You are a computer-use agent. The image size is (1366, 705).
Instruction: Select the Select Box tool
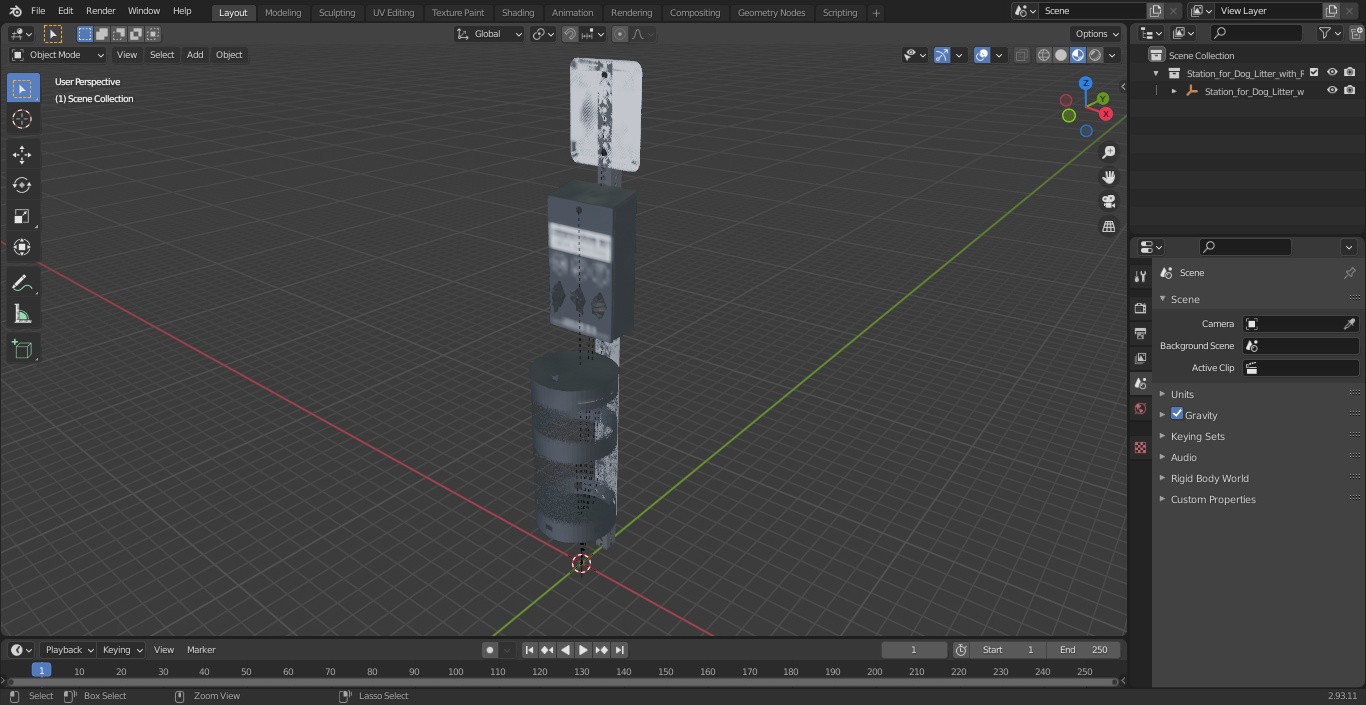coord(22,88)
